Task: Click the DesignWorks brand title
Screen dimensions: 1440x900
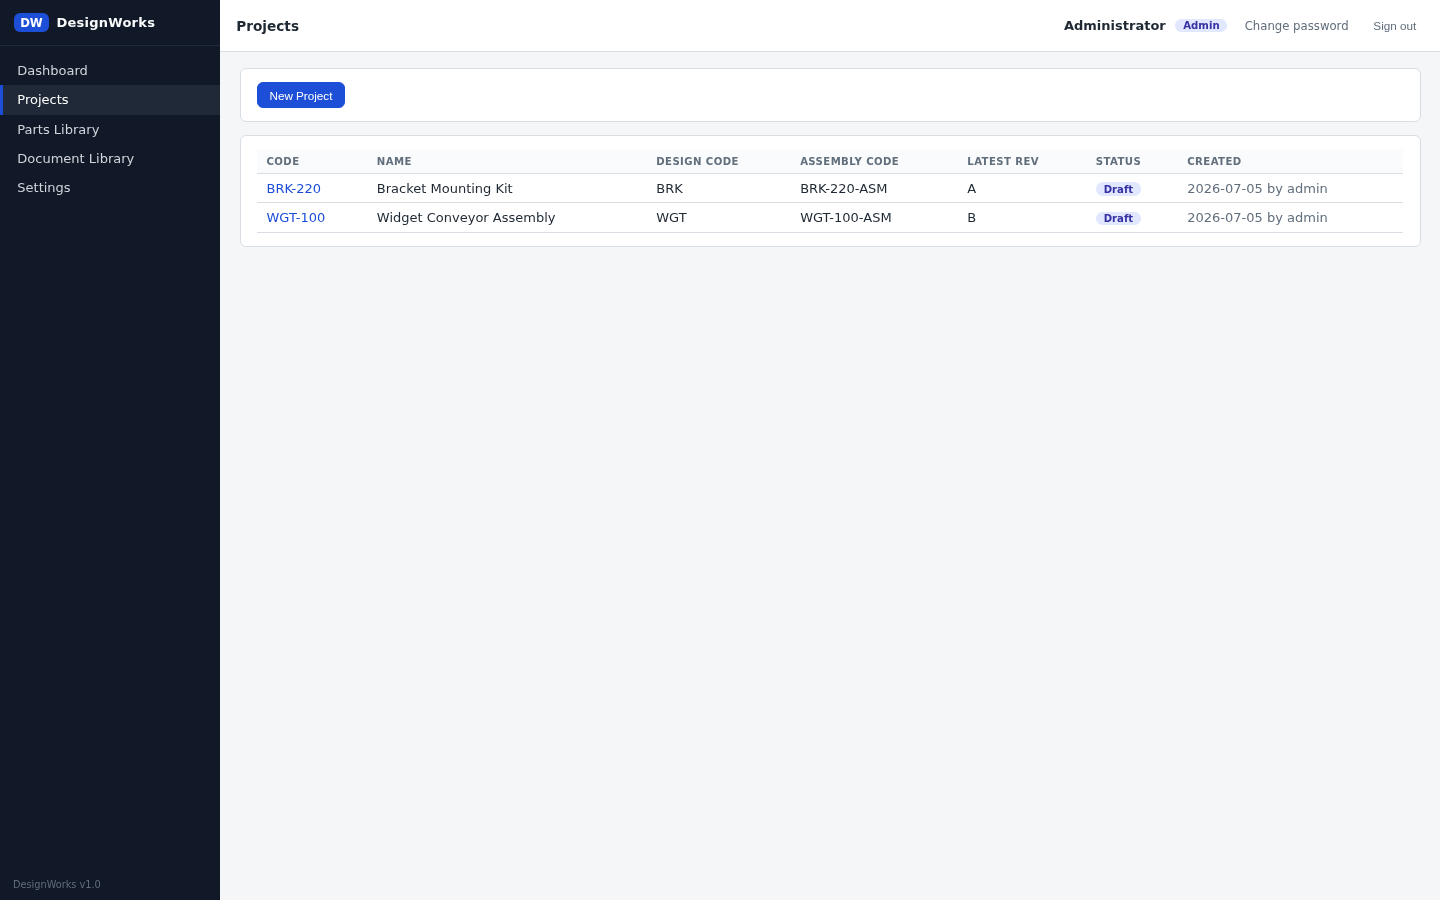Action: [x=106, y=22]
